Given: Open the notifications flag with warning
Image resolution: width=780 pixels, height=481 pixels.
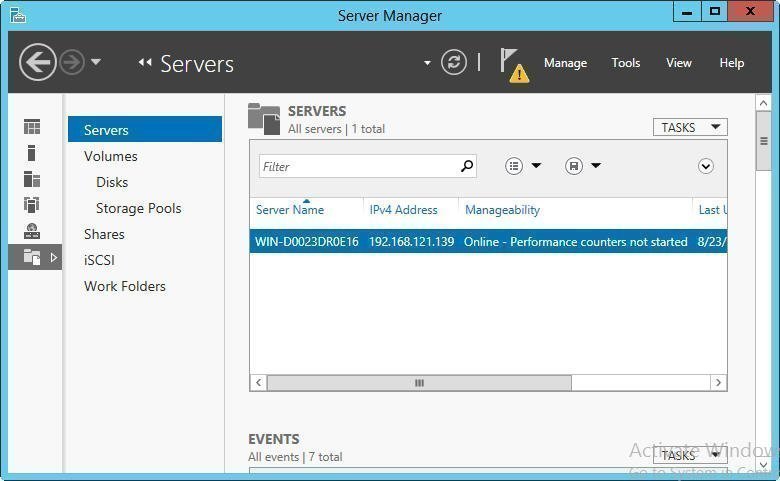Looking at the screenshot, I should [x=512, y=64].
